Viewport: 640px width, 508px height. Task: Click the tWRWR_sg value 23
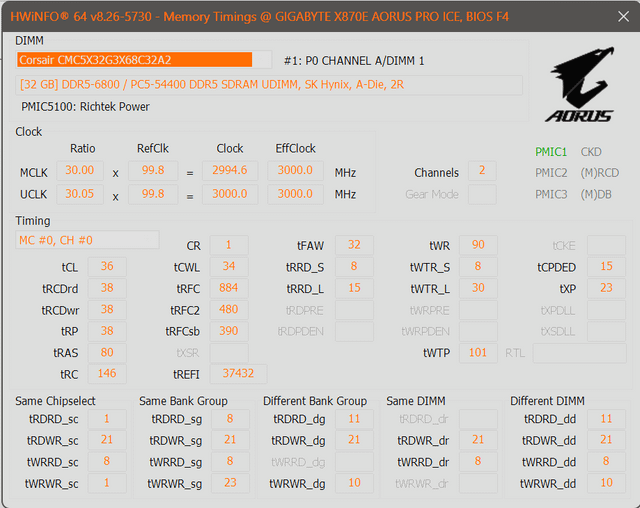(230, 483)
